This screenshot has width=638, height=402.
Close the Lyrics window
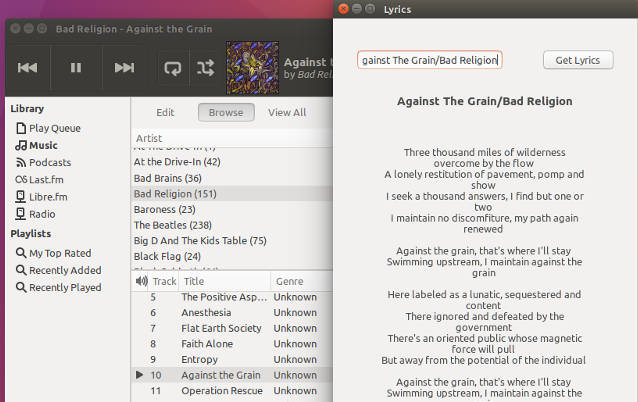(x=344, y=9)
